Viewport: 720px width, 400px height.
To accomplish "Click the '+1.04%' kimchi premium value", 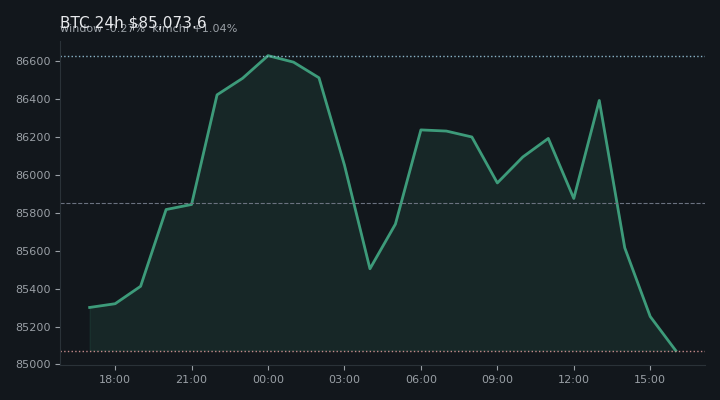I will (215, 28).
